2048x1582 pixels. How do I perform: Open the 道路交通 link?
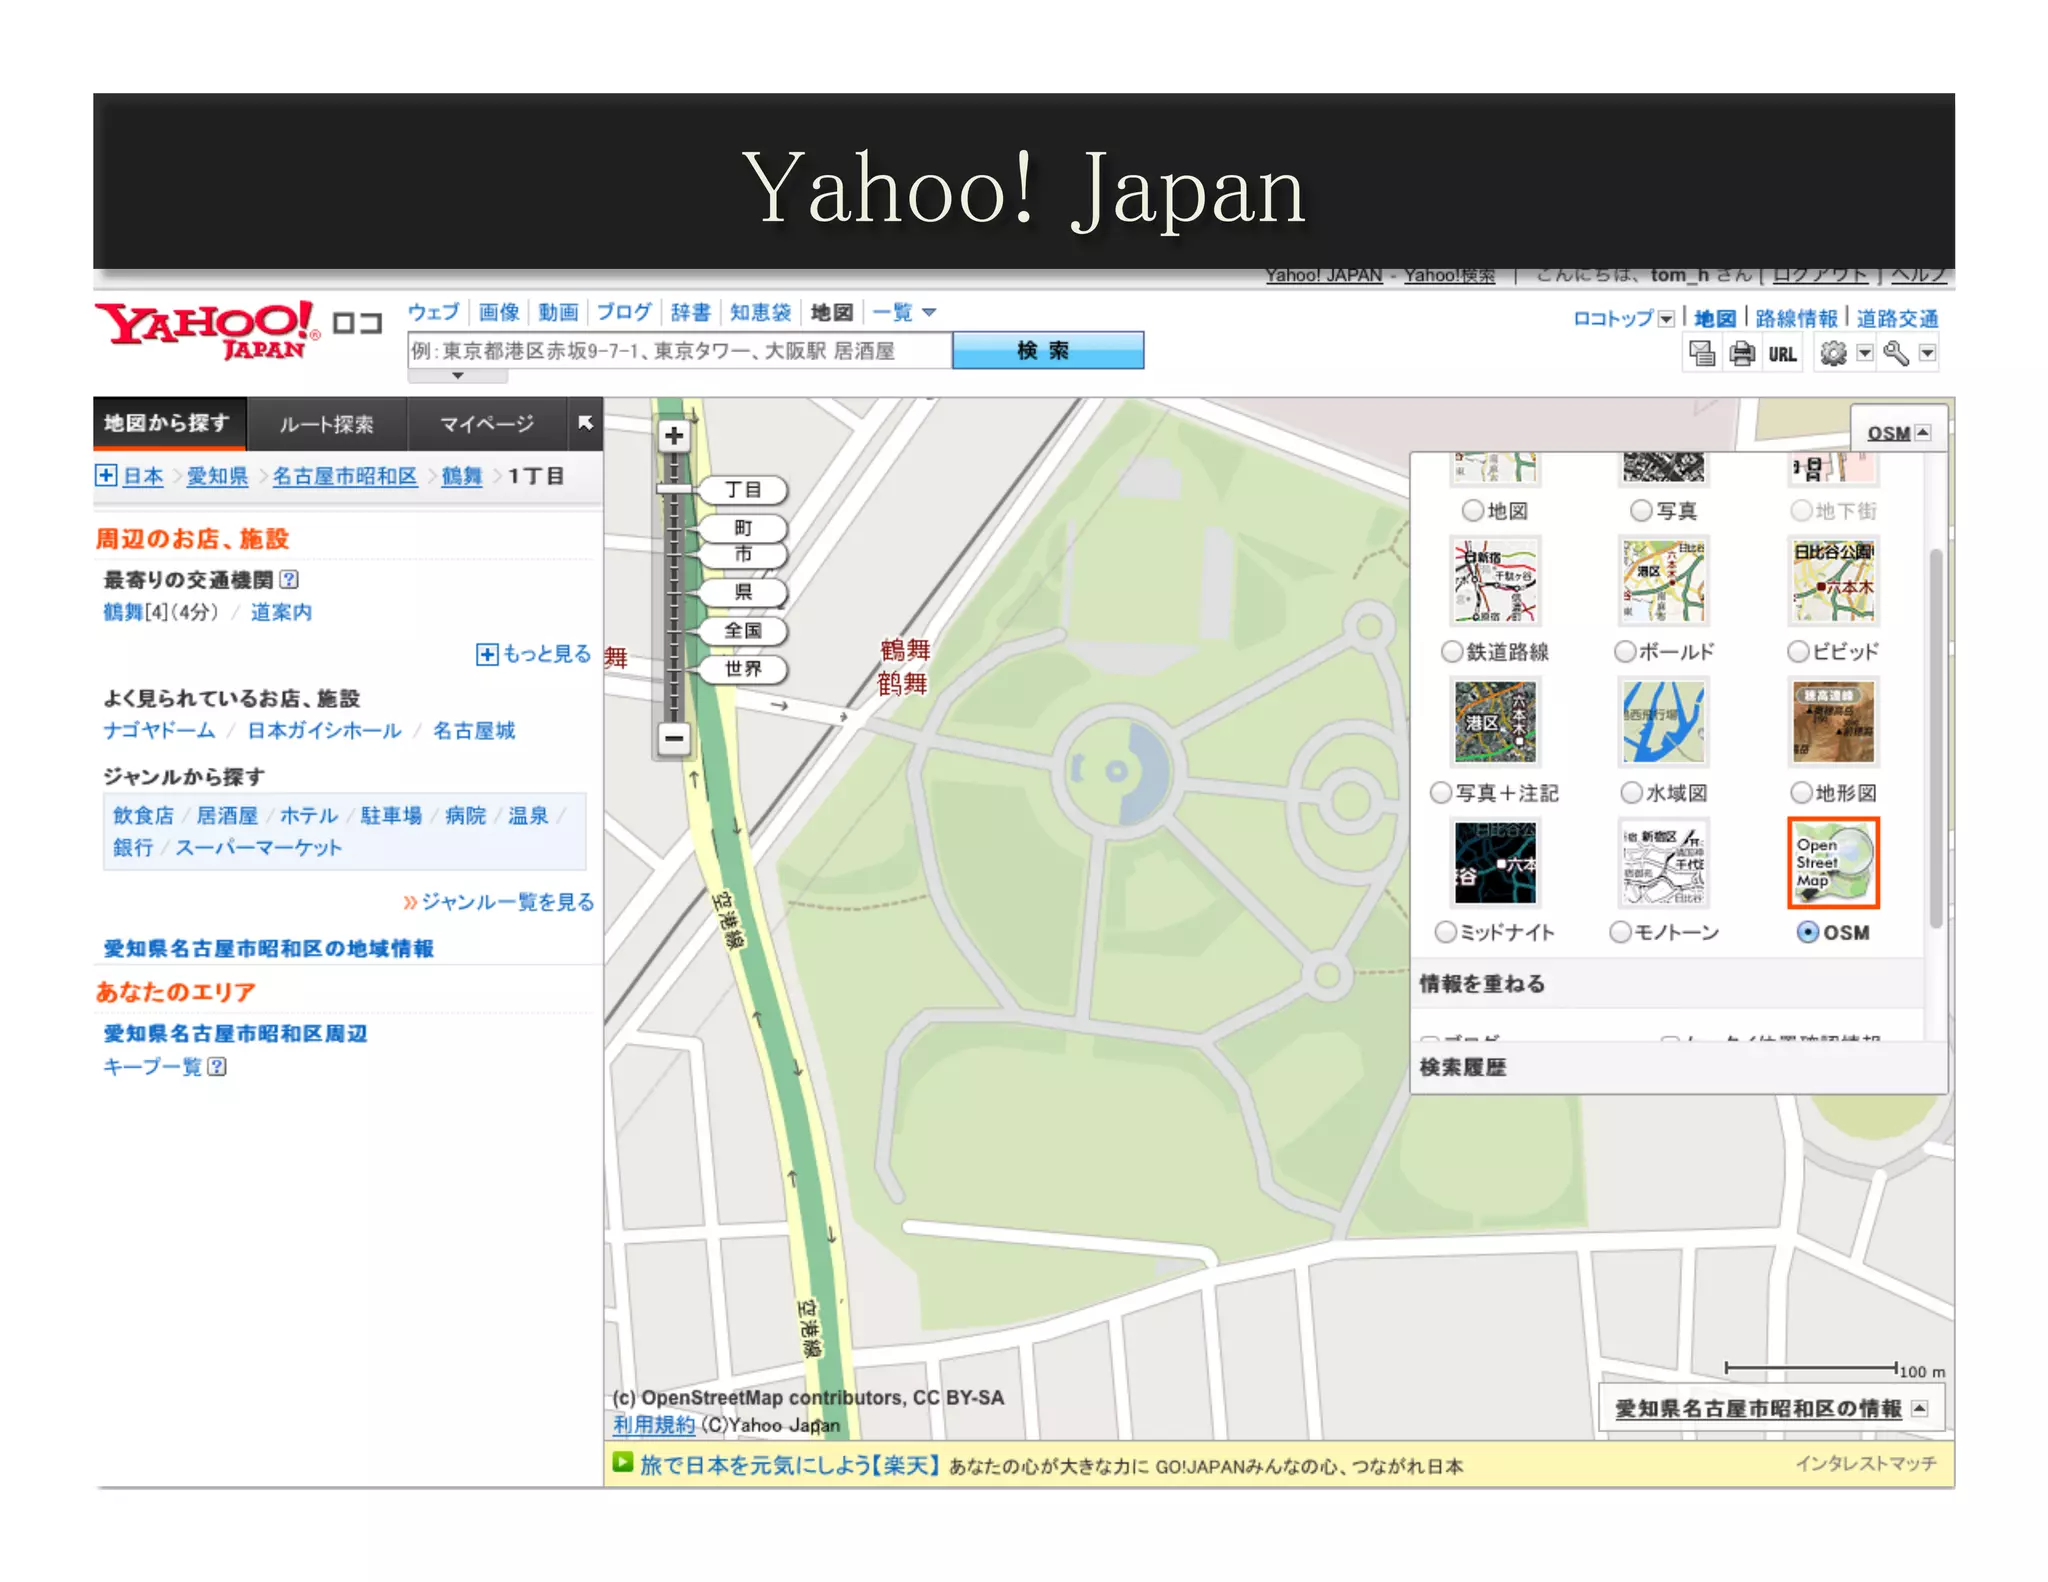[x=1896, y=319]
